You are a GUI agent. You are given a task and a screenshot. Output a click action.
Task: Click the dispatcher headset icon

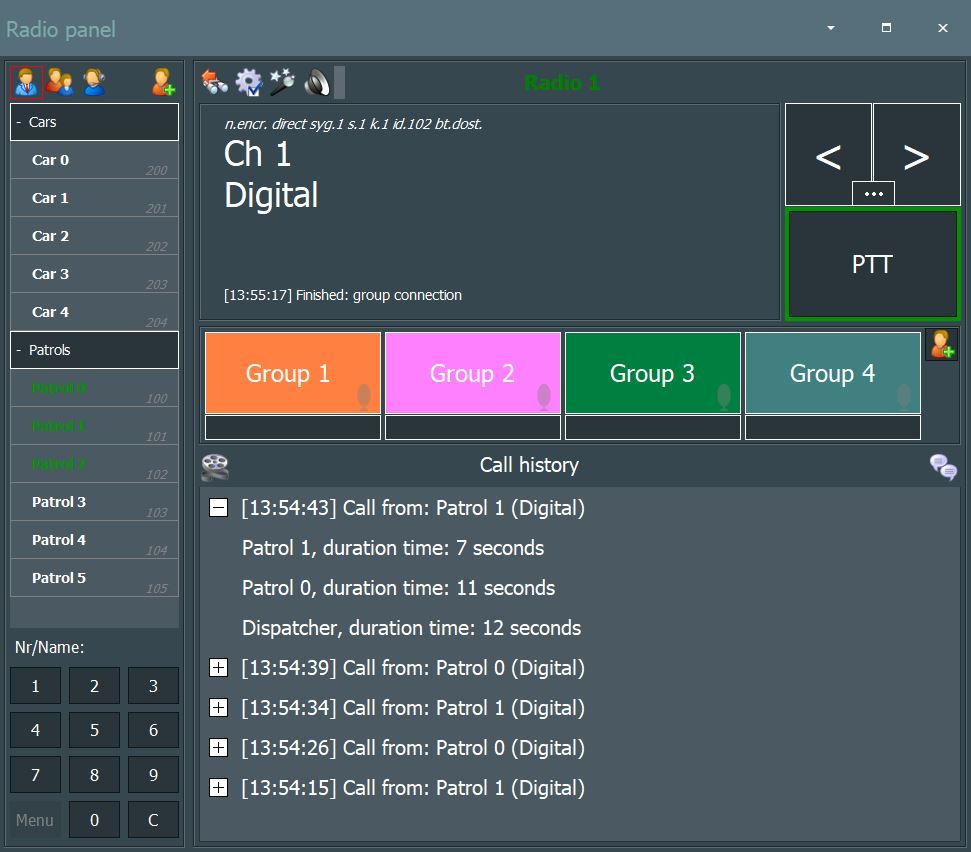95,82
